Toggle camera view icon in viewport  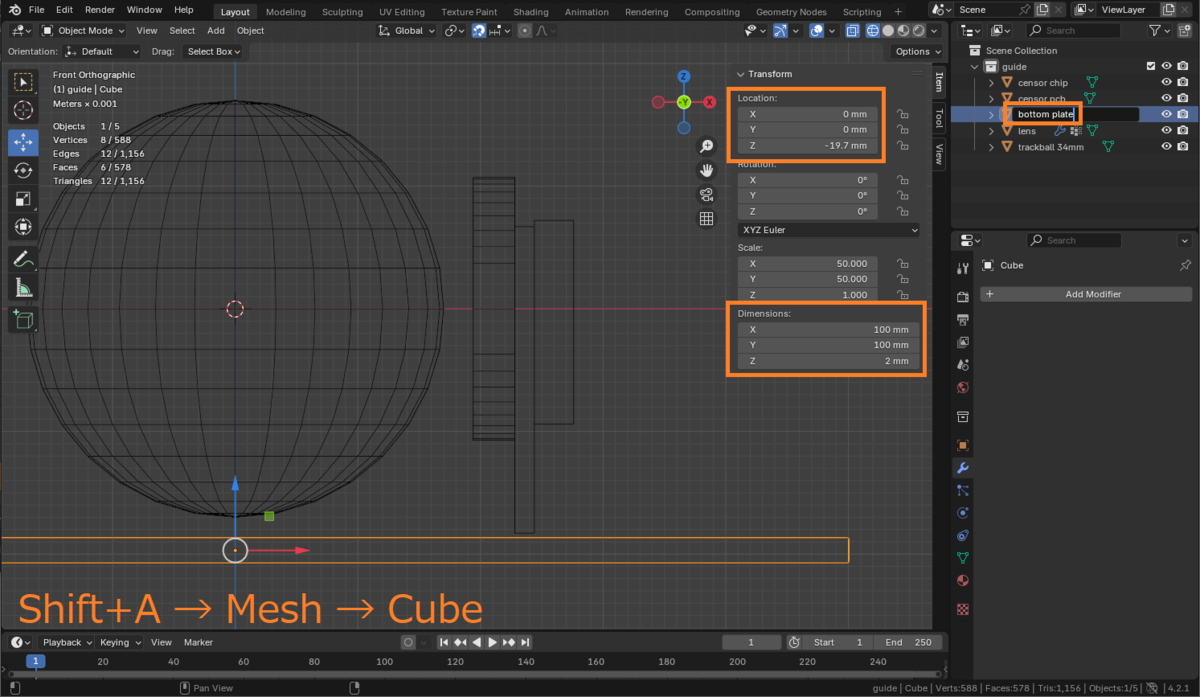click(x=706, y=194)
